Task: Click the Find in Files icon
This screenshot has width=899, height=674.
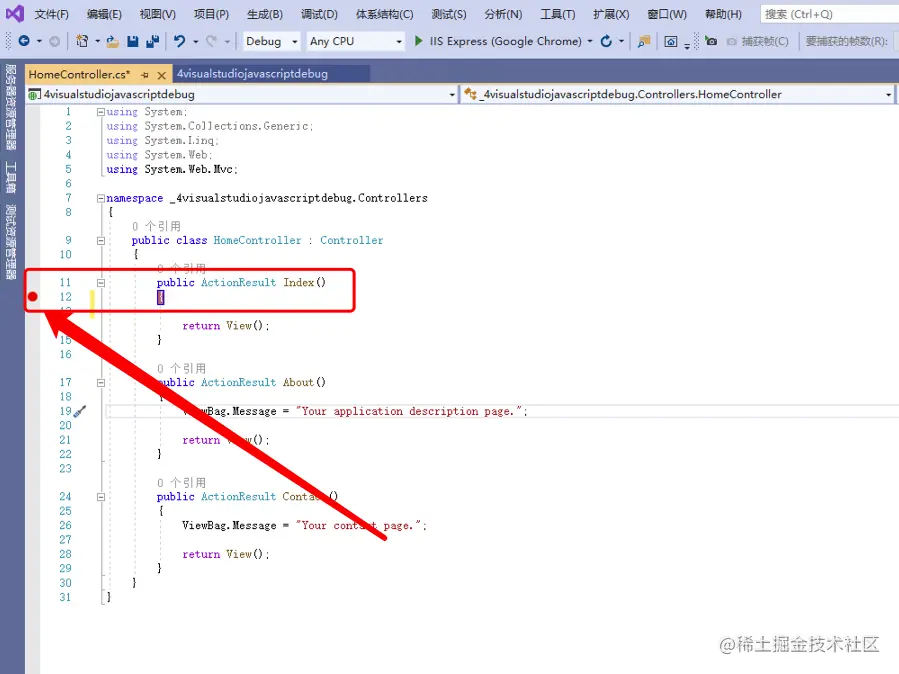Action: click(644, 41)
